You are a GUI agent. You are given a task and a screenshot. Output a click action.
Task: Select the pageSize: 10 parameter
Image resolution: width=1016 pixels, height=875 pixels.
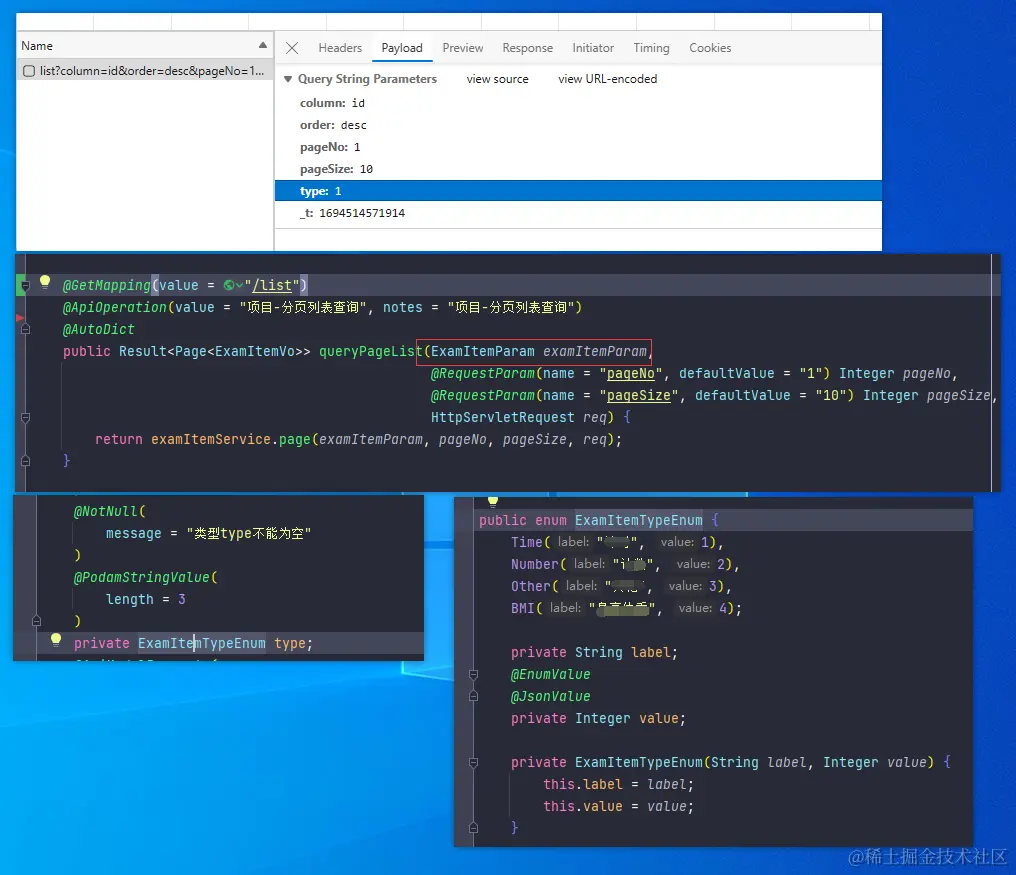pos(336,169)
